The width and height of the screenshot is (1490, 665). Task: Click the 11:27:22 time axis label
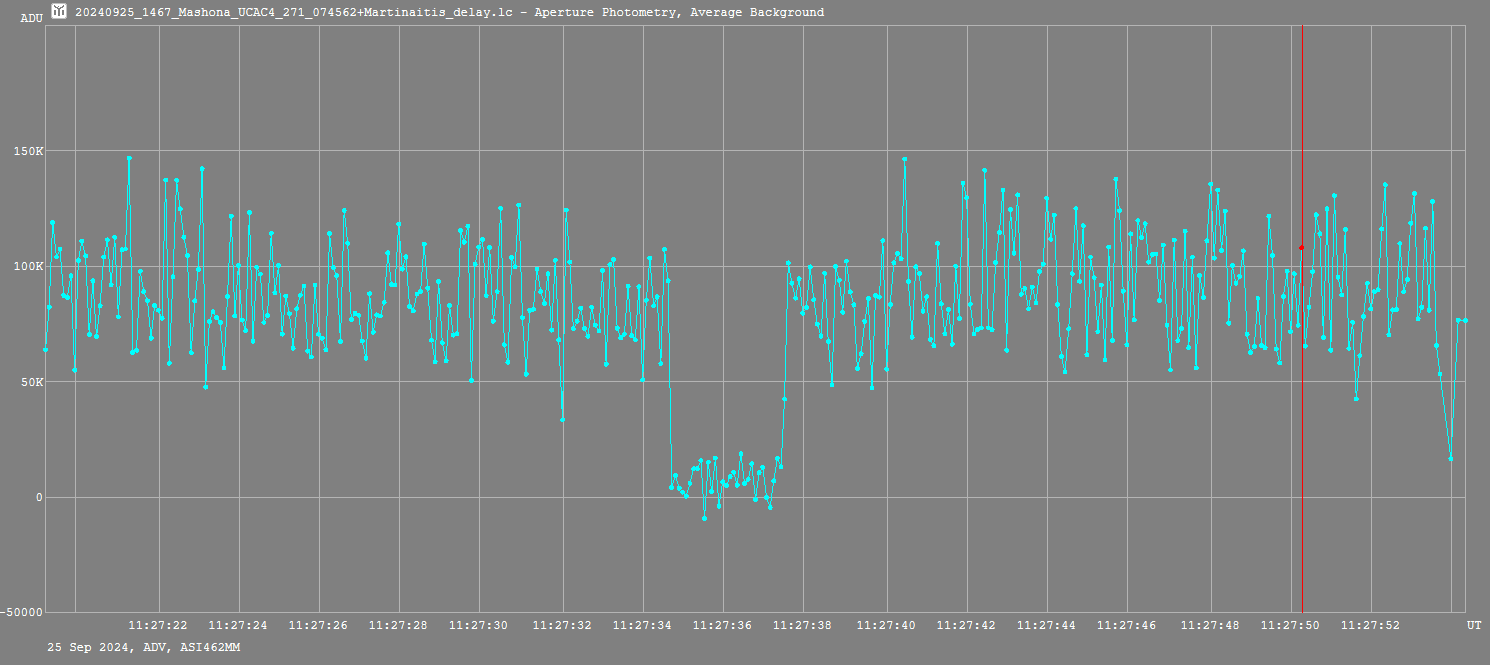click(x=158, y=625)
